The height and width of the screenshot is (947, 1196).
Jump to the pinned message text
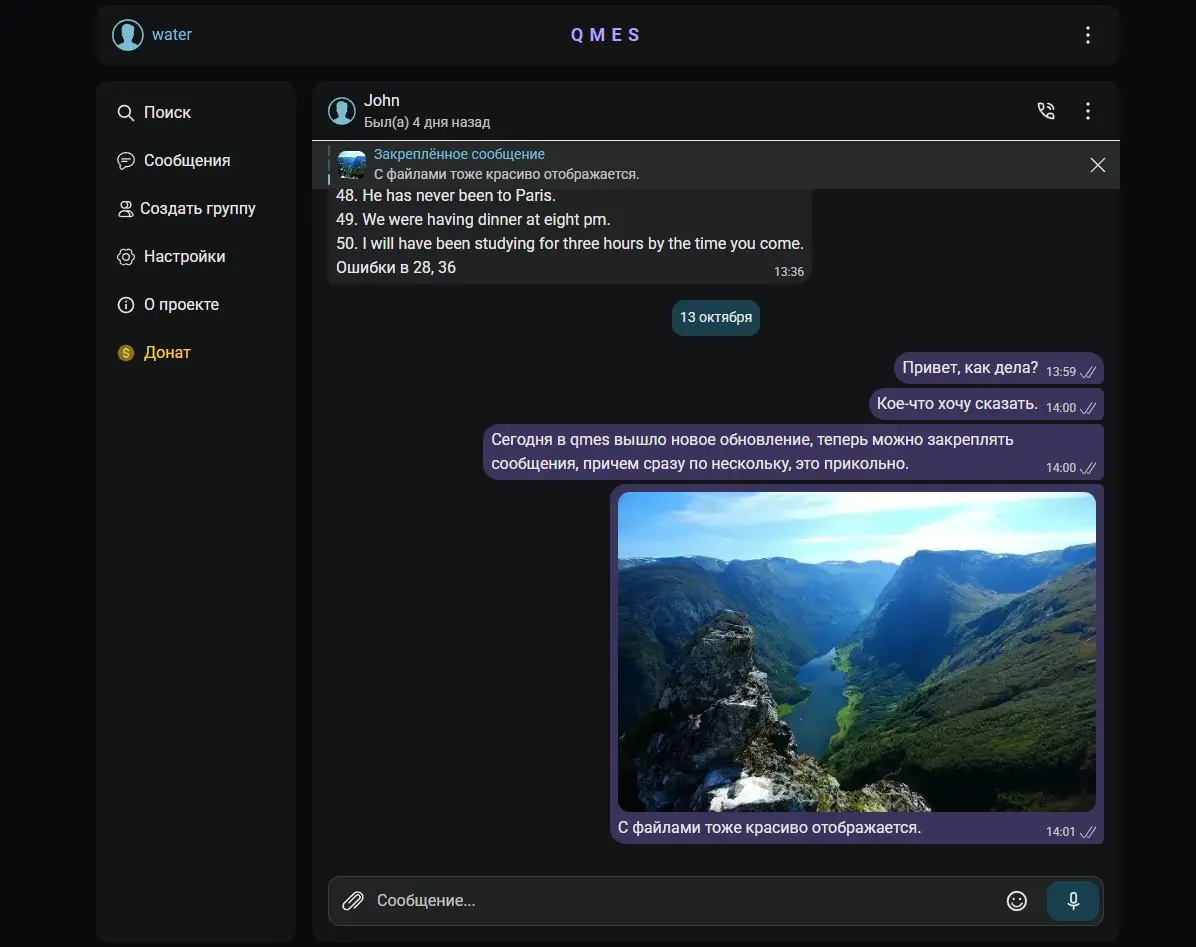click(x=506, y=174)
